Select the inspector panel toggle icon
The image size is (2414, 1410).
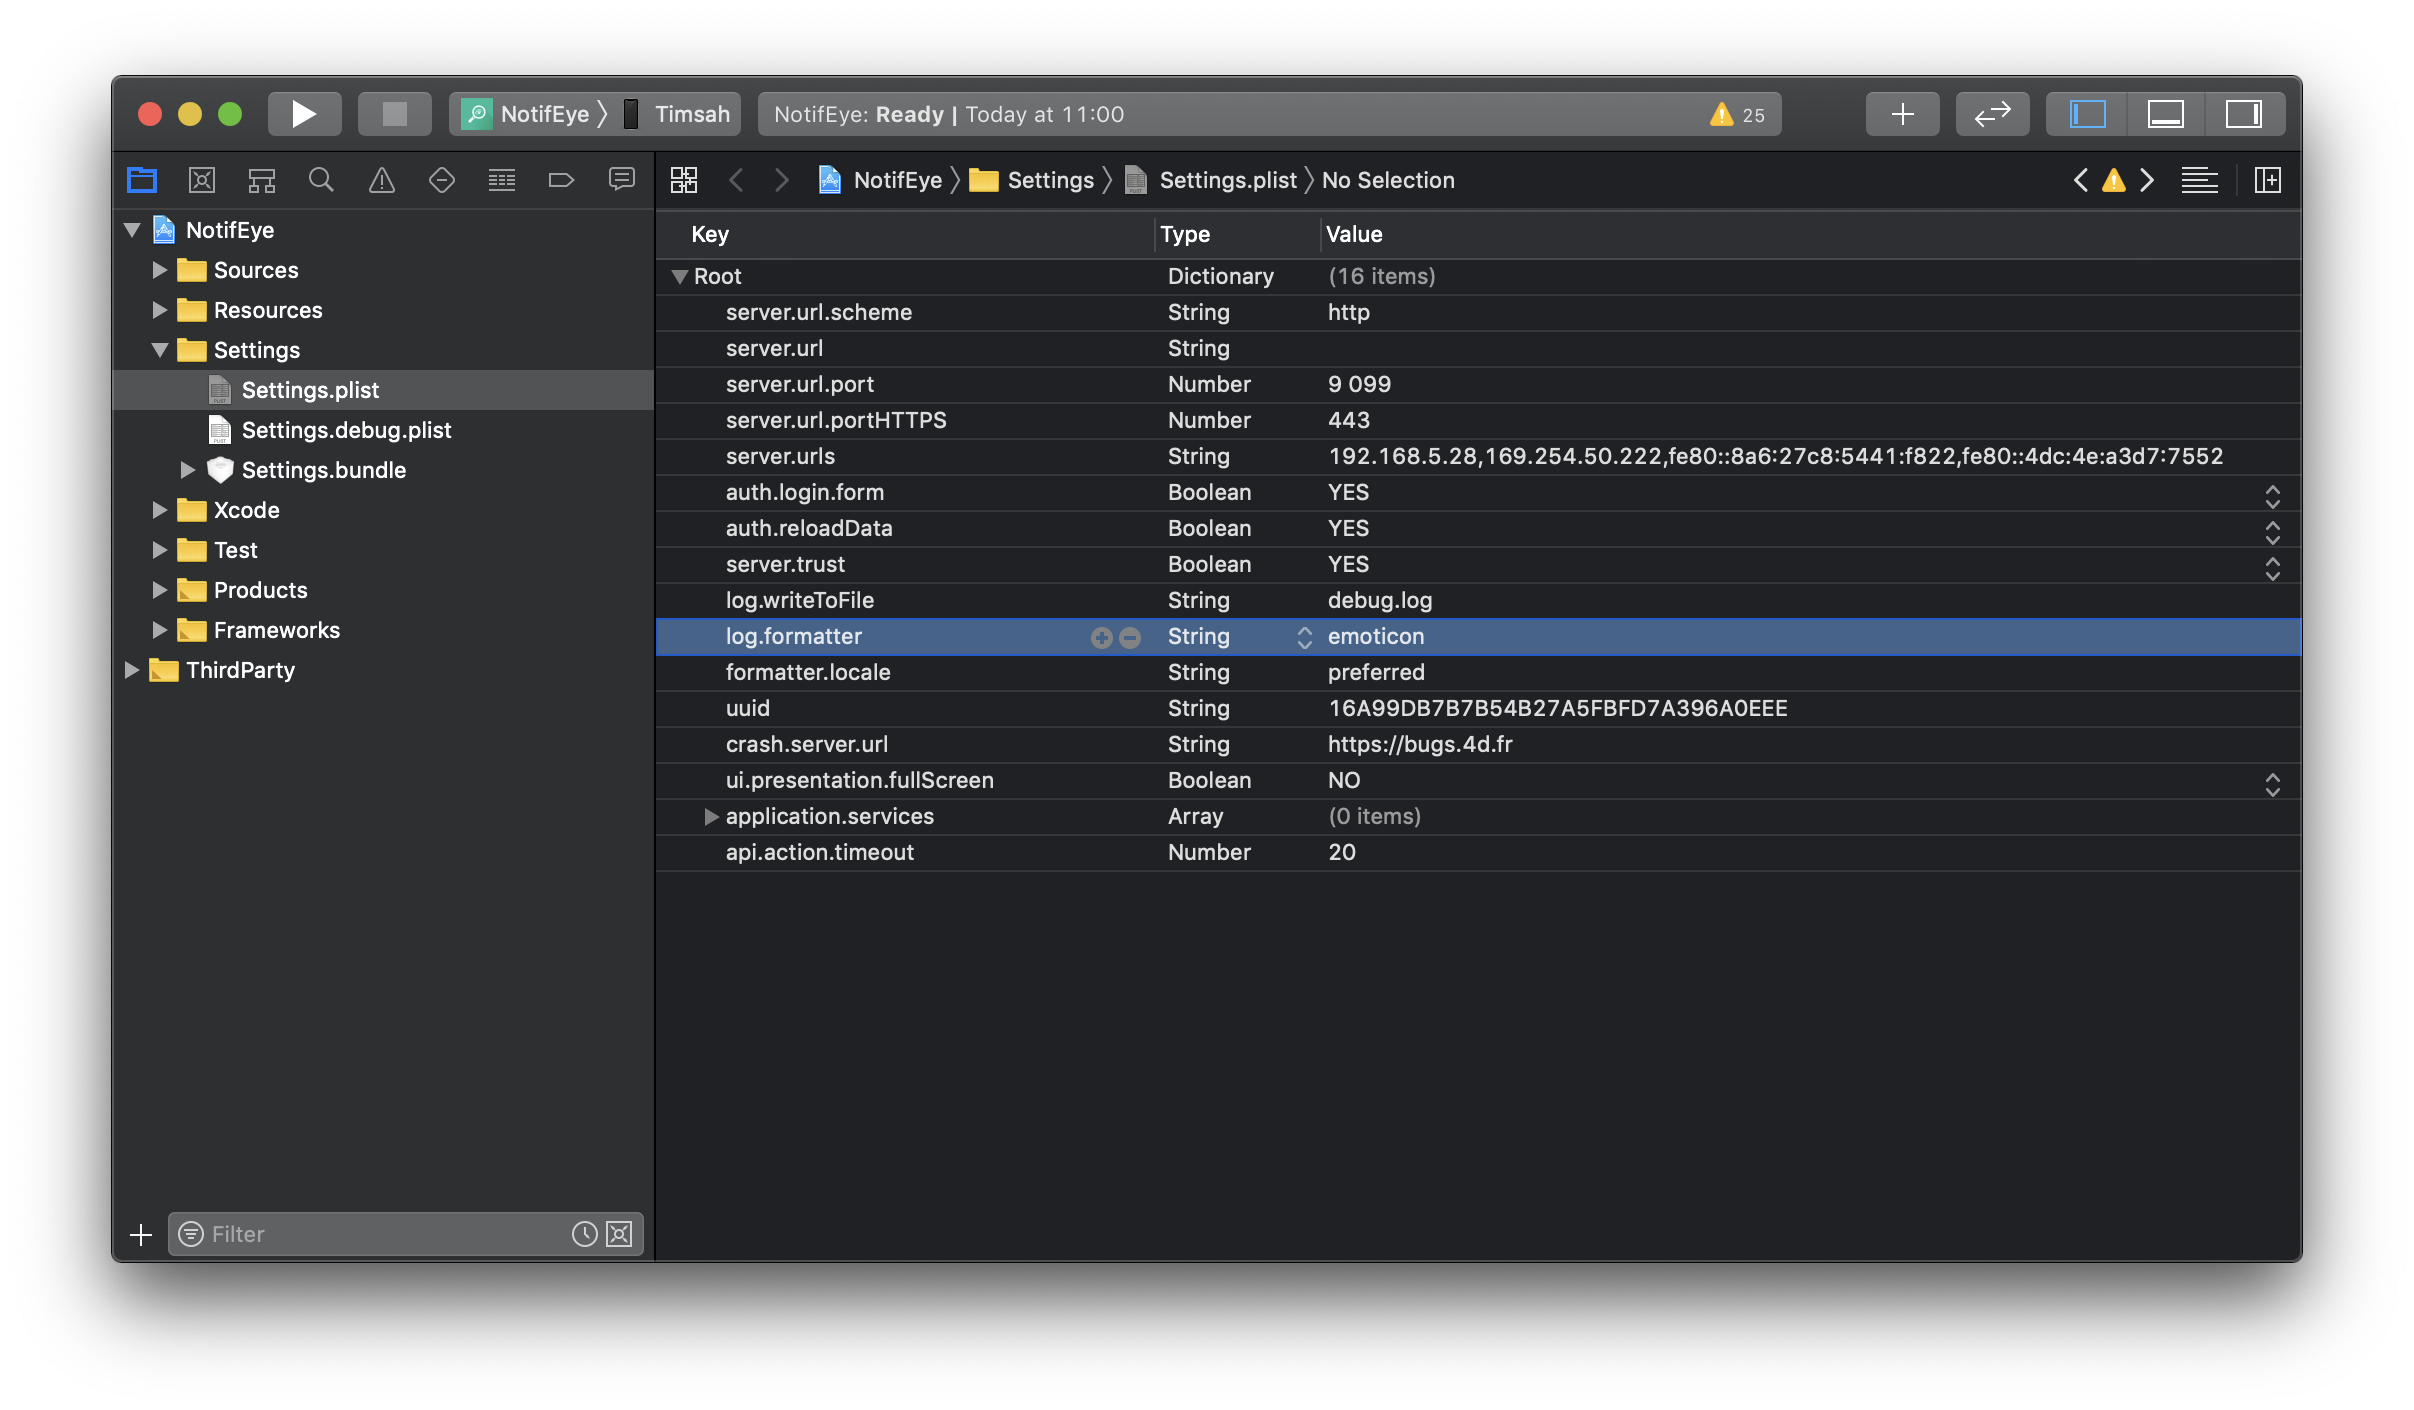(x=2244, y=112)
